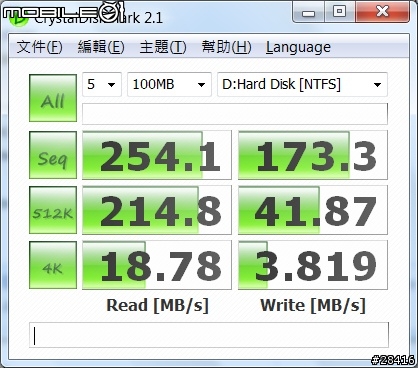Maximize the CrystalDiskMark window
Image resolution: width=419 pixels, height=368 pixels.
340,12
